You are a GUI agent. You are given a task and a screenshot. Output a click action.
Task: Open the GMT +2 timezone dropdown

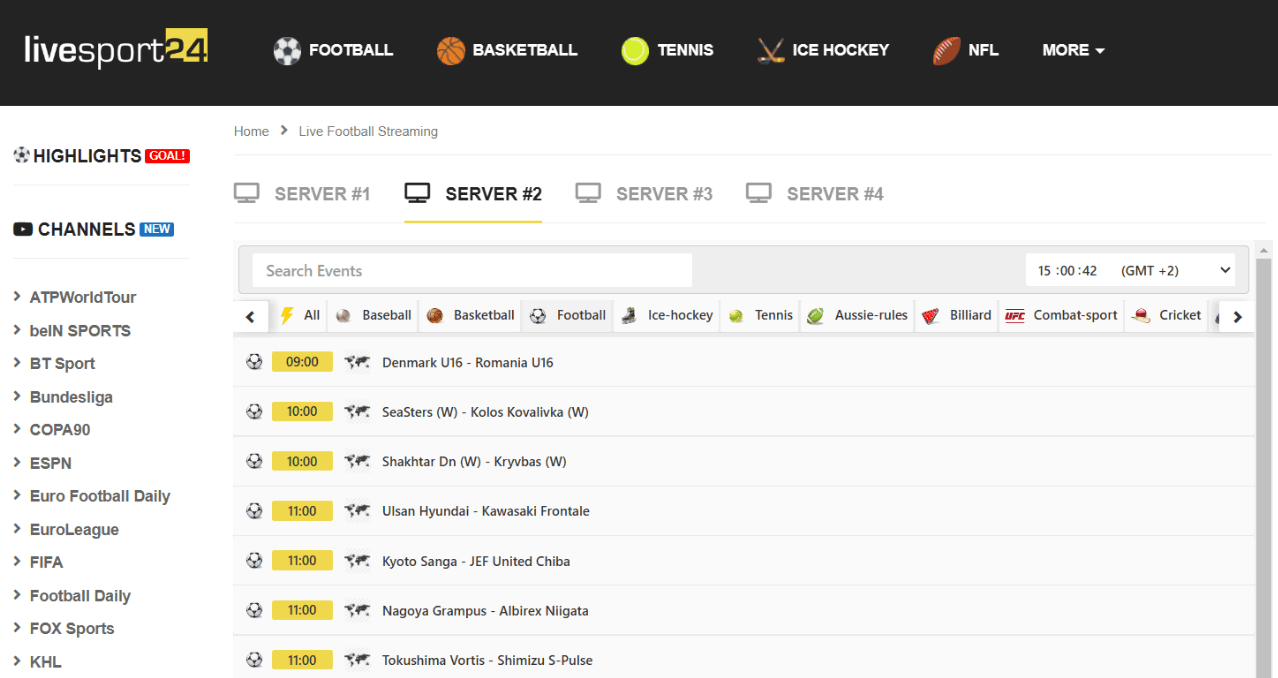tap(1130, 270)
